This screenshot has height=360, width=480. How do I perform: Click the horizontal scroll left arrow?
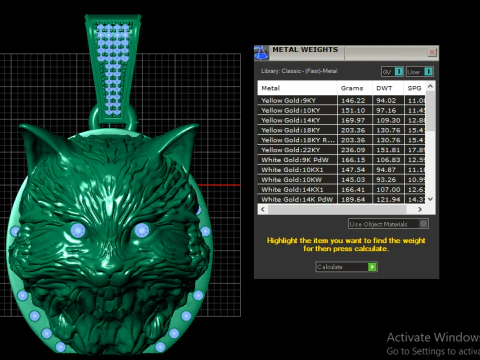pos(263,209)
